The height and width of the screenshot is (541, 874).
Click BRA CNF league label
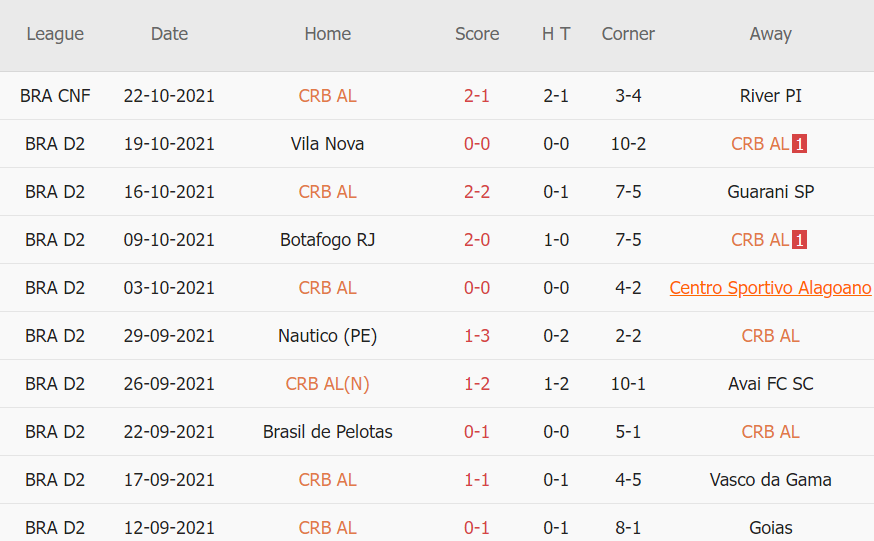tap(55, 96)
